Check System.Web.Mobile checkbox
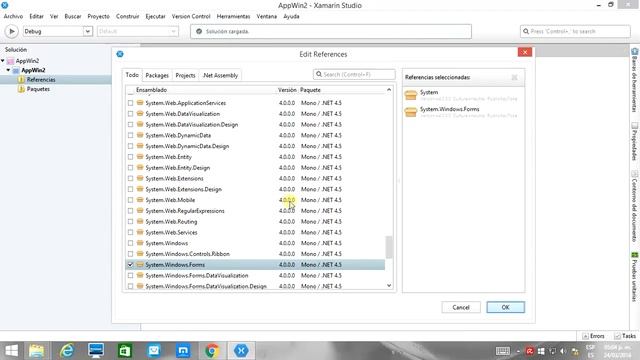The image size is (640, 360). [130, 200]
